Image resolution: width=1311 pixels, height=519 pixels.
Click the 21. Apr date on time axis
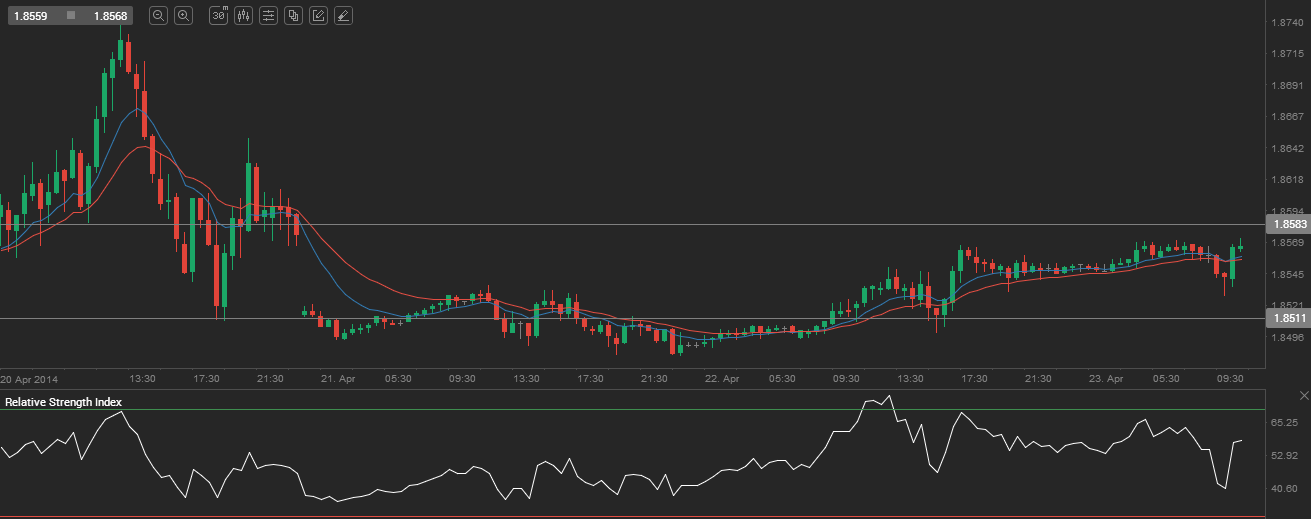(x=339, y=379)
